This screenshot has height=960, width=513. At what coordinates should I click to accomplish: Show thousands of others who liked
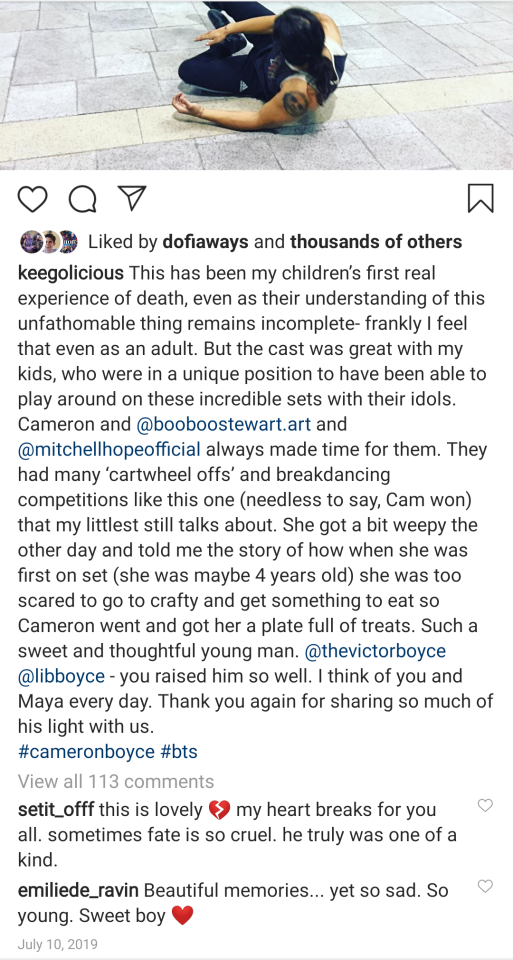376,242
